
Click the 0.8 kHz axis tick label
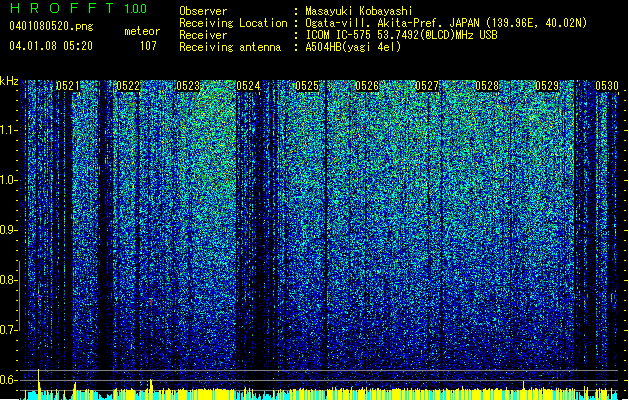(7, 280)
